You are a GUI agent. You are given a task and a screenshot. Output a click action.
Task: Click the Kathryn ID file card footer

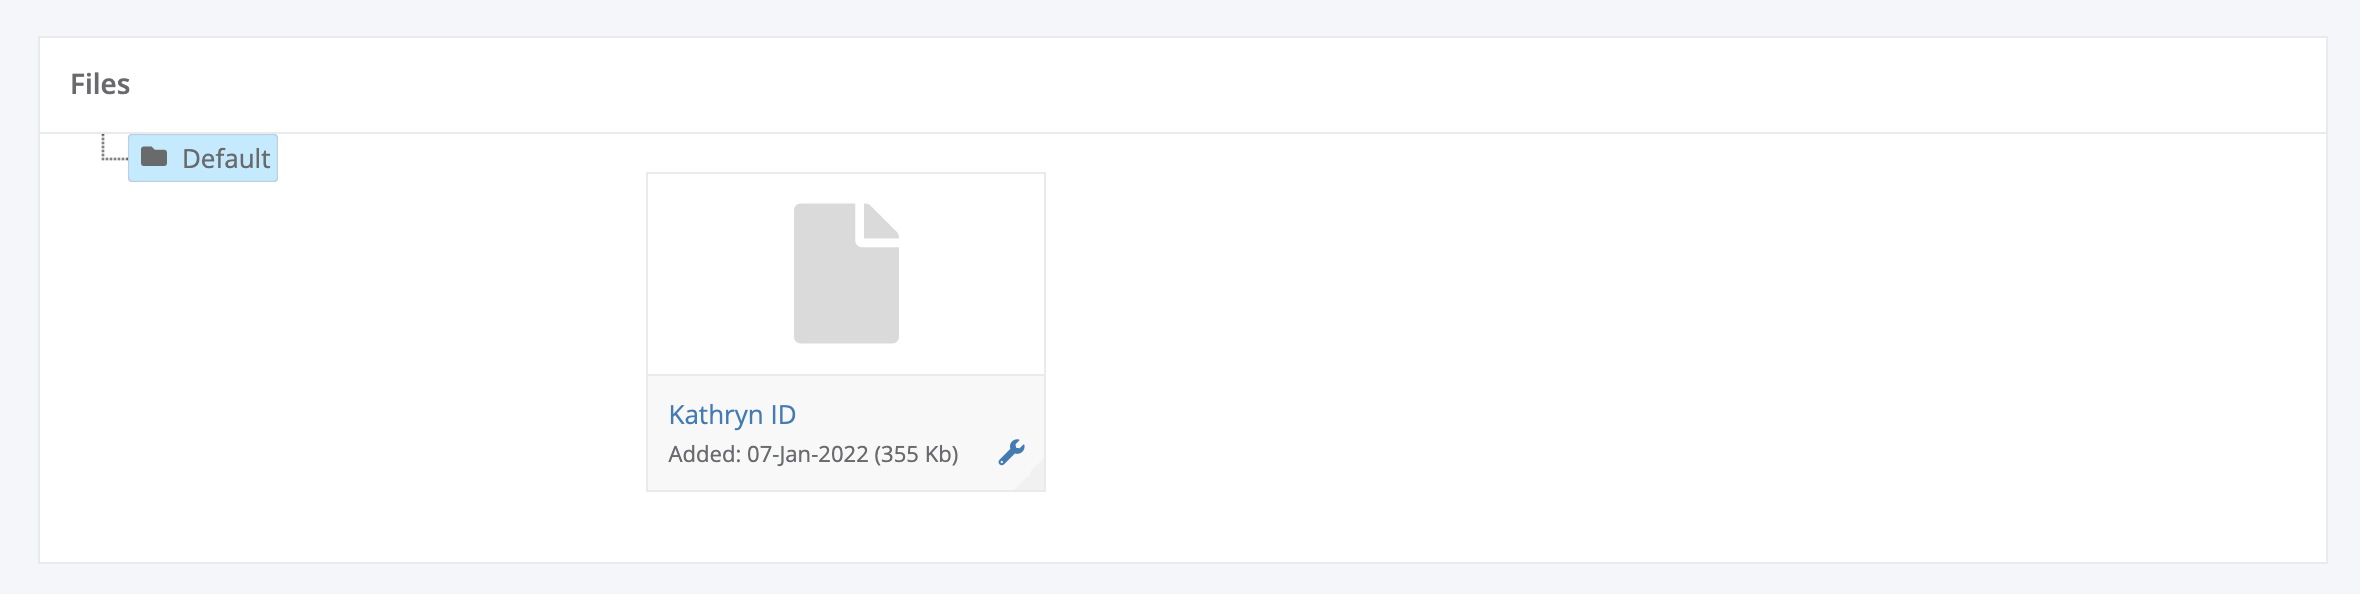[846, 433]
